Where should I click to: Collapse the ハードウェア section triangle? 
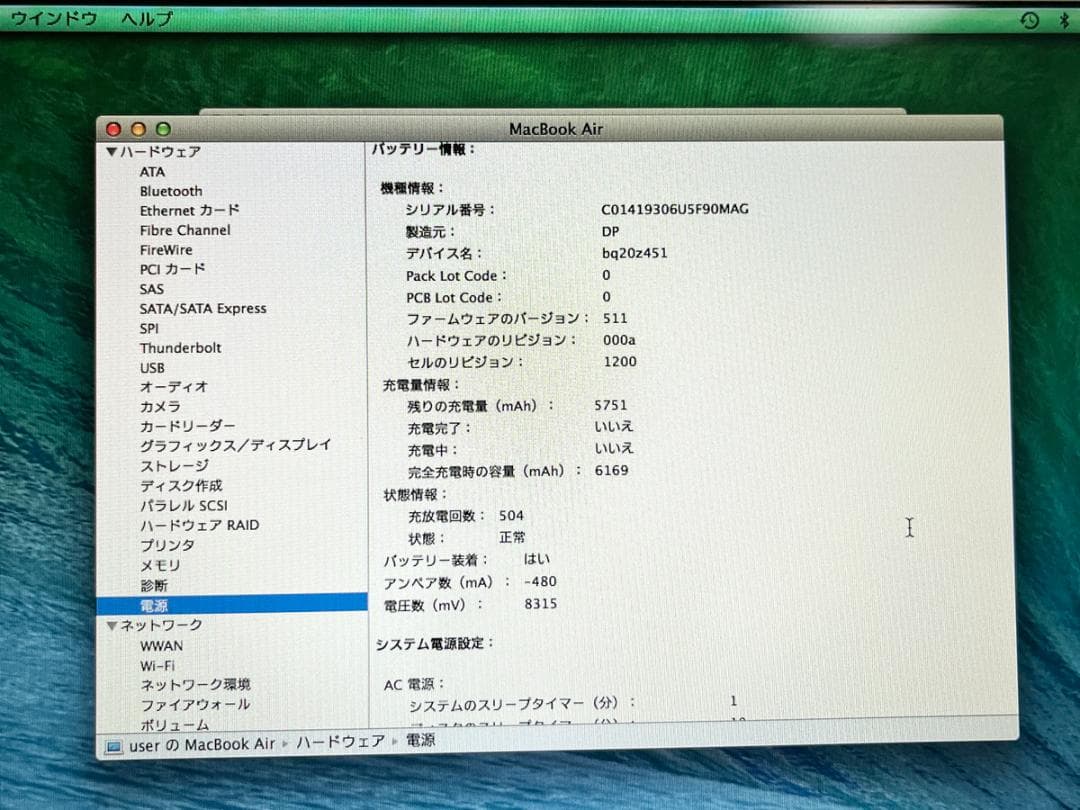pyautogui.click(x=112, y=151)
